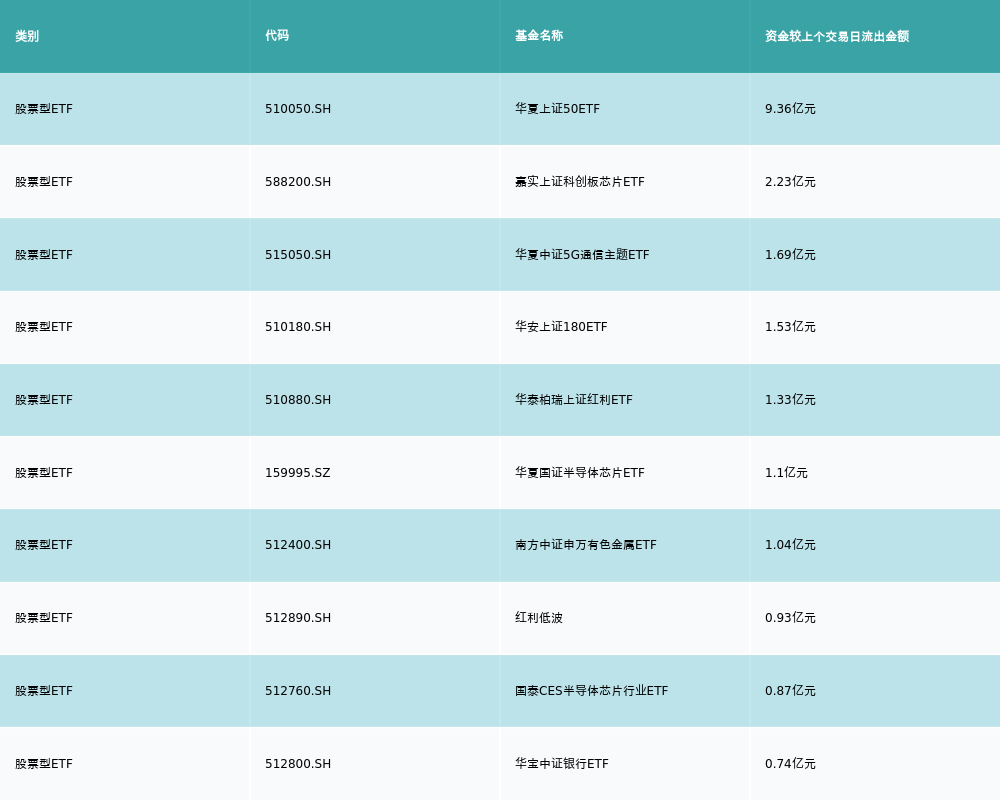This screenshot has width=1000, height=800.
Task: Click fund code 159995.SZ
Action: (297, 473)
